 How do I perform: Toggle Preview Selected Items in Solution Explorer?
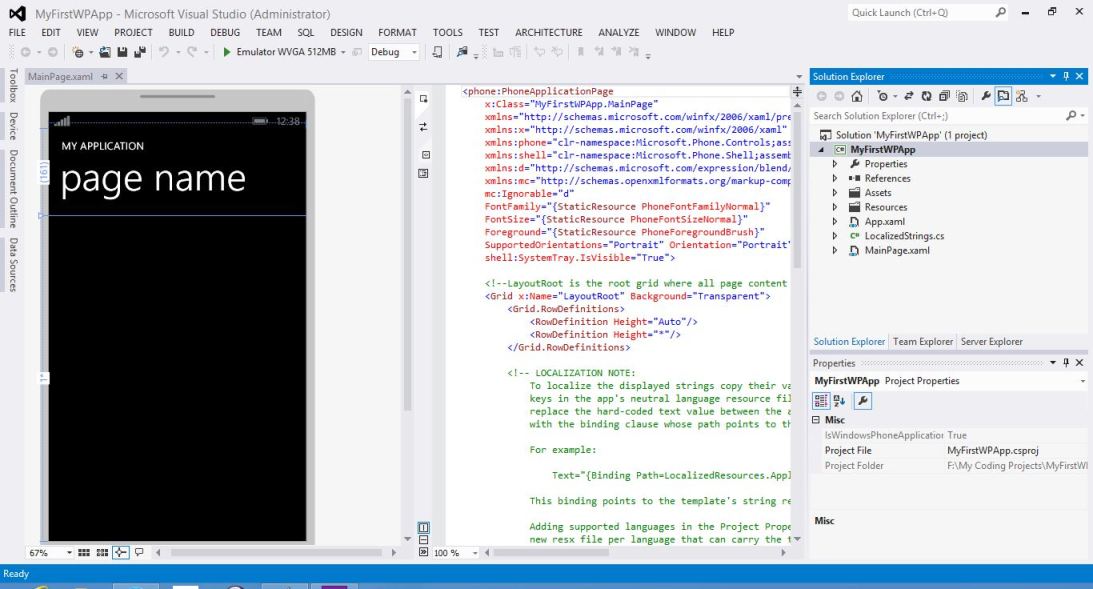[1003, 96]
